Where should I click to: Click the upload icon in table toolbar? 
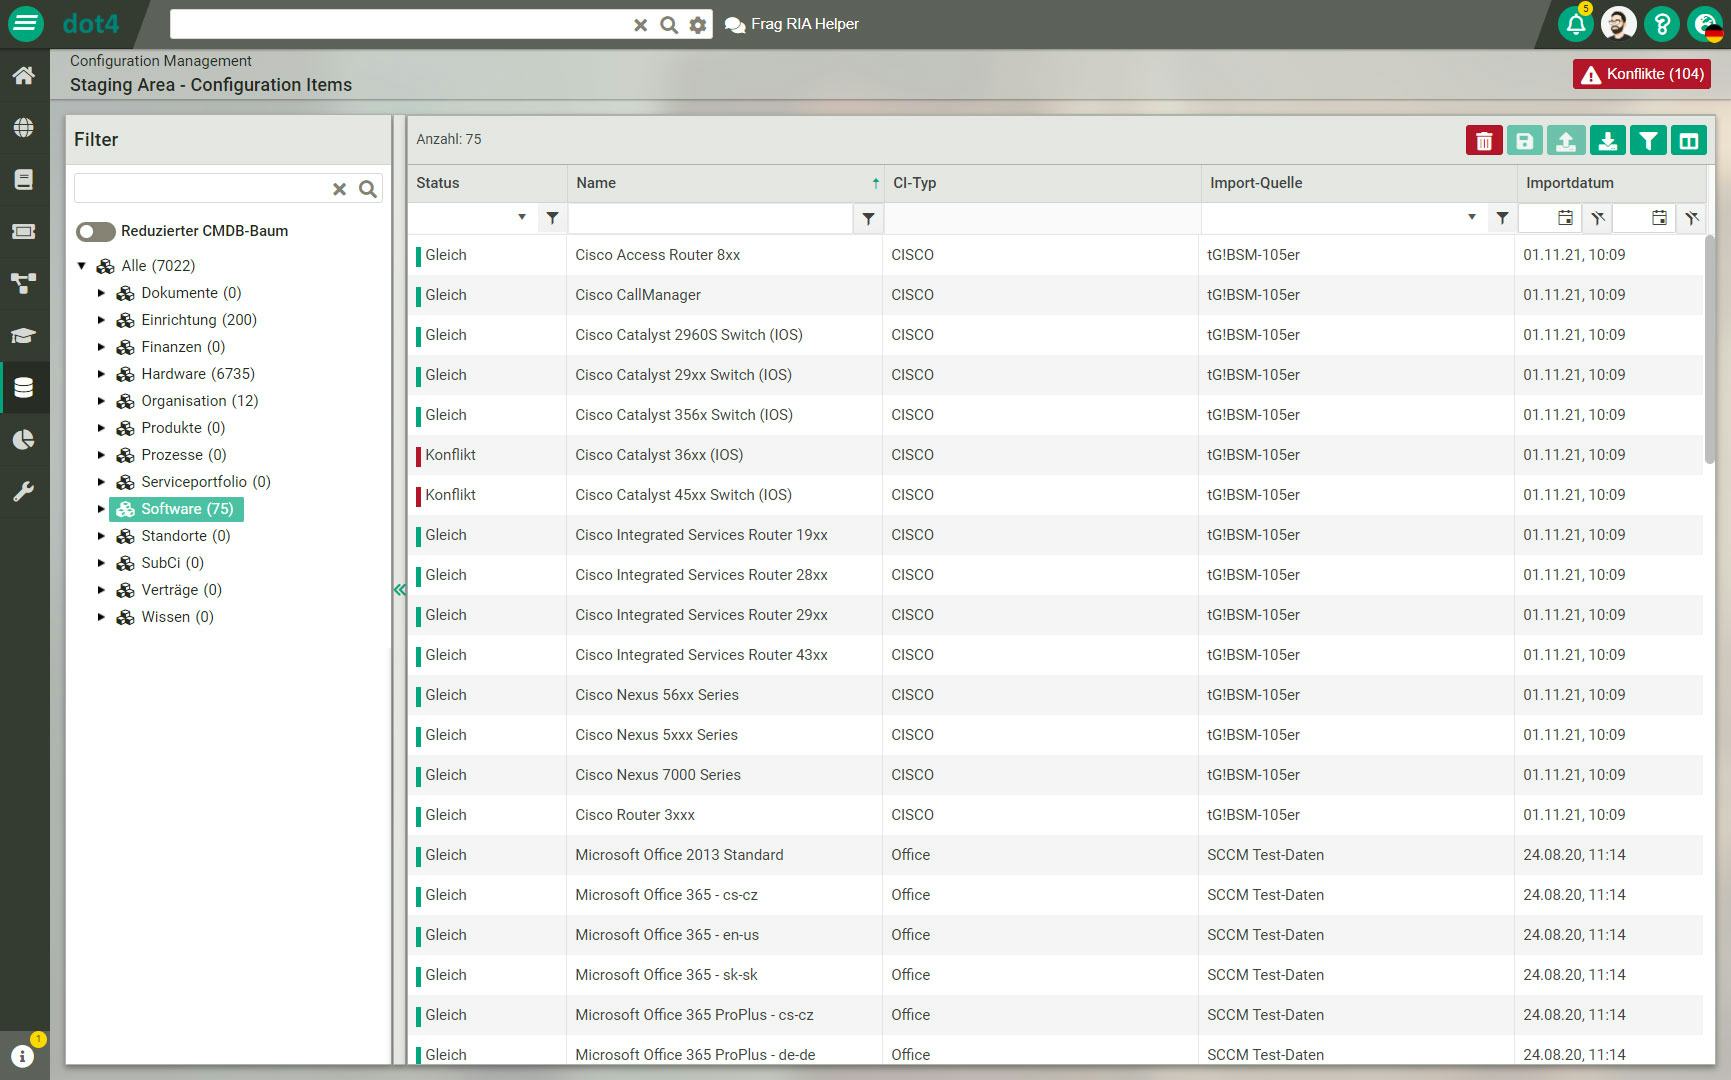pos(1566,141)
